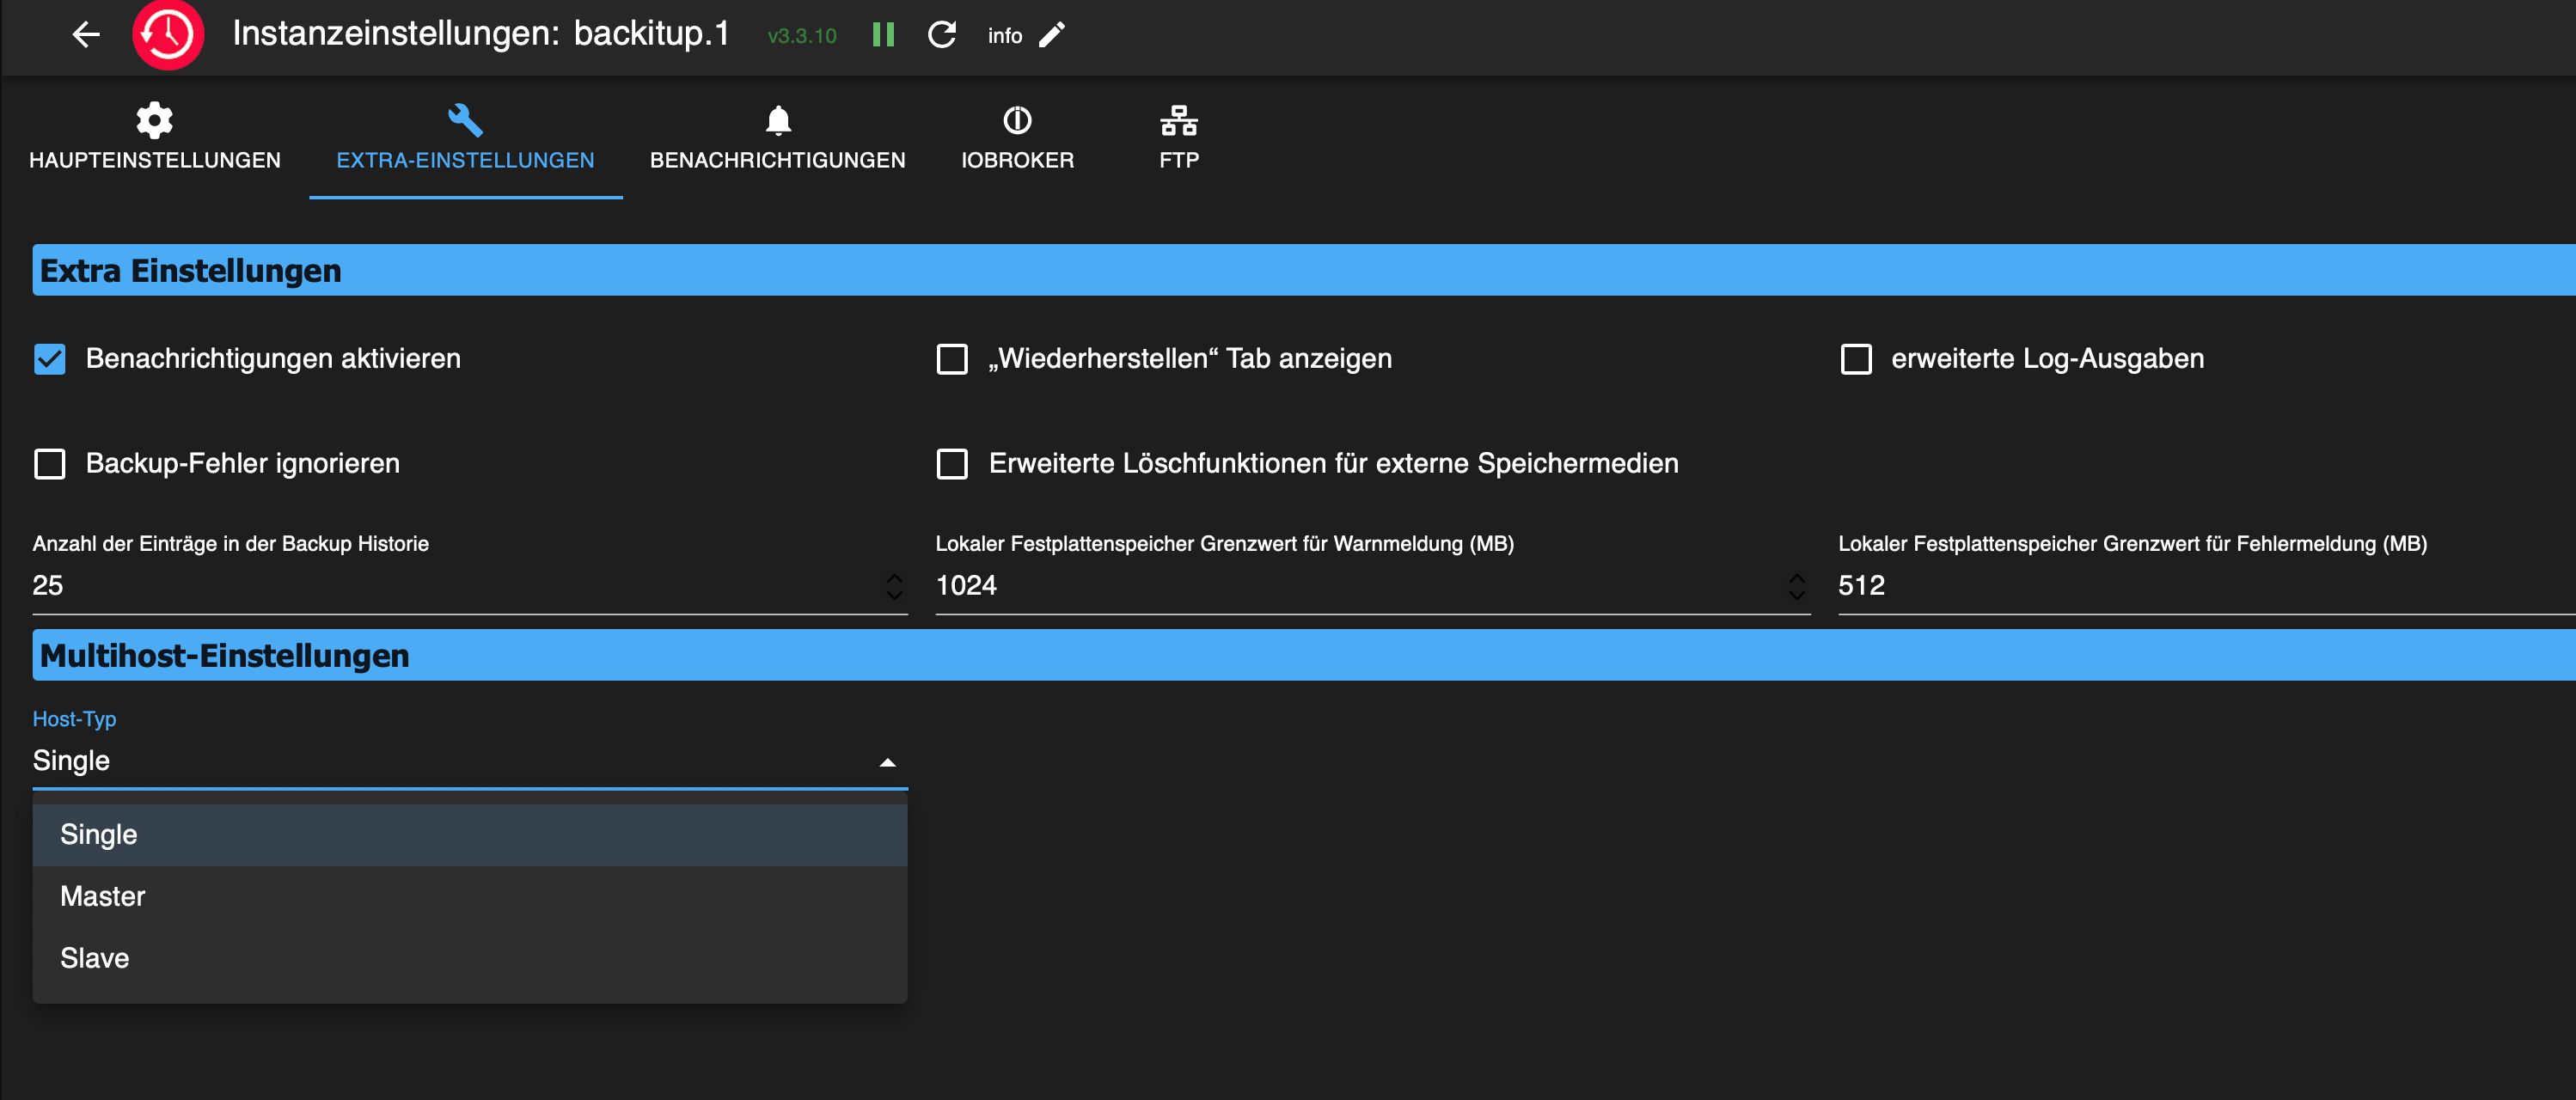Click the backitup adapter logo icon
Image resolution: width=2576 pixels, height=1100 pixels.
click(x=168, y=35)
